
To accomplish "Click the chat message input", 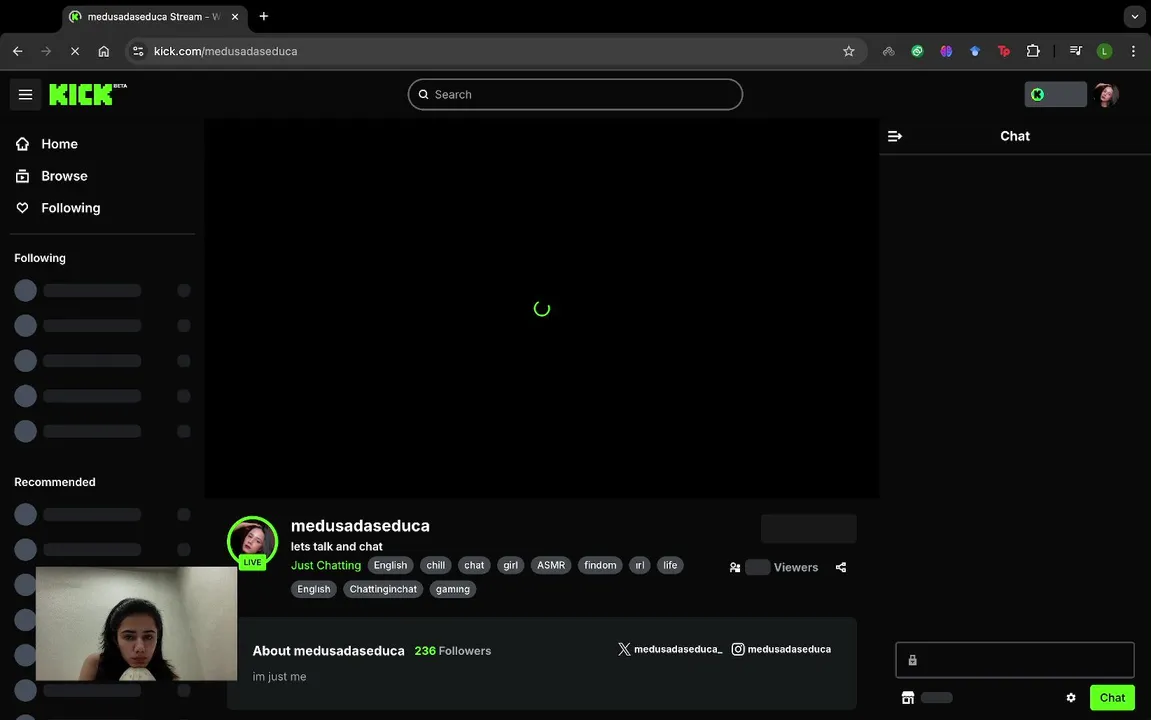I will (x=1014, y=660).
